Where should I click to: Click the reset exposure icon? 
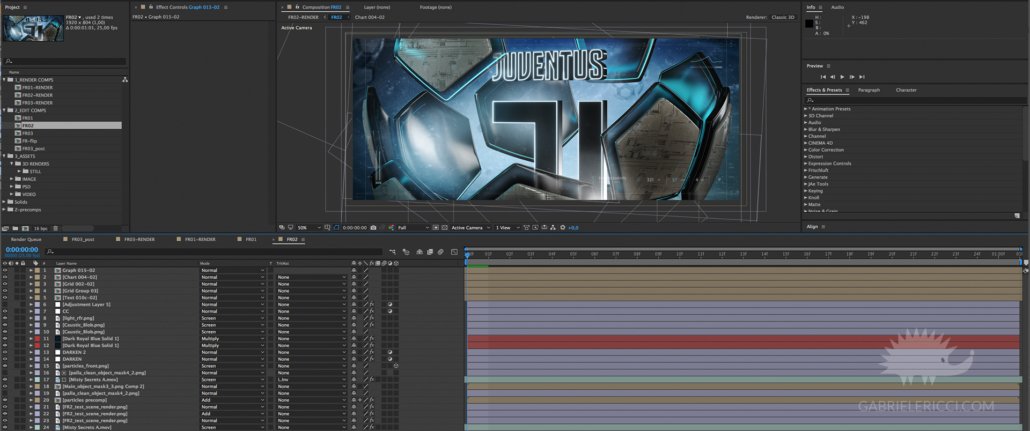(x=562, y=227)
